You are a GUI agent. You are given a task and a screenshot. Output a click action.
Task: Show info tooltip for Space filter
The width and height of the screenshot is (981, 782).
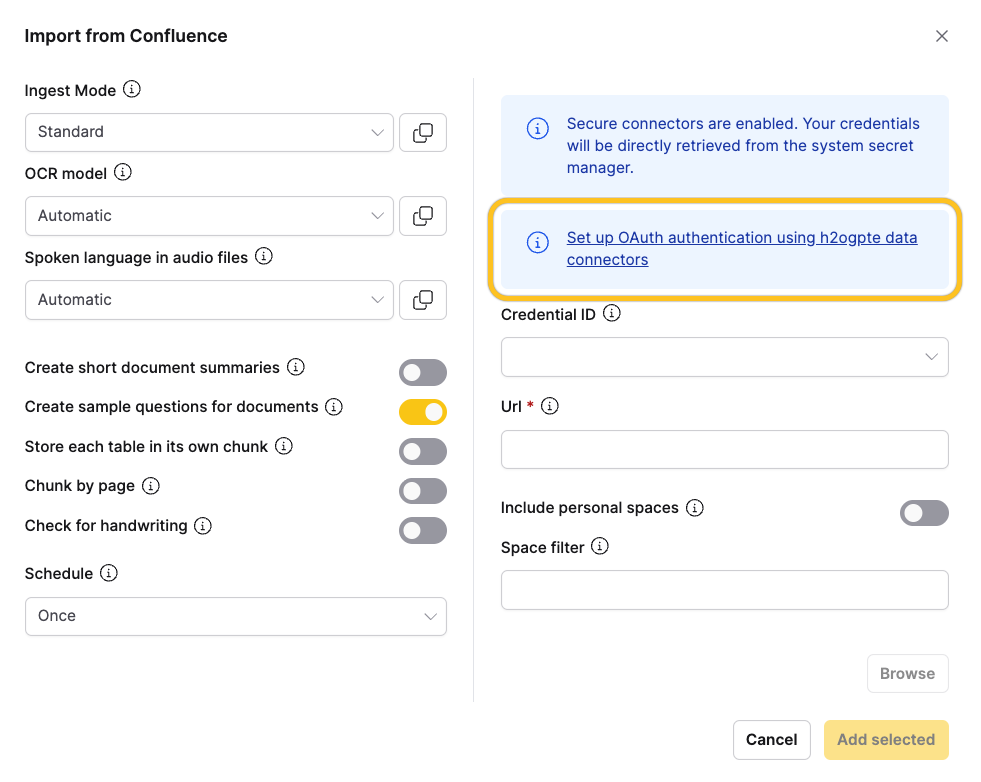(600, 547)
